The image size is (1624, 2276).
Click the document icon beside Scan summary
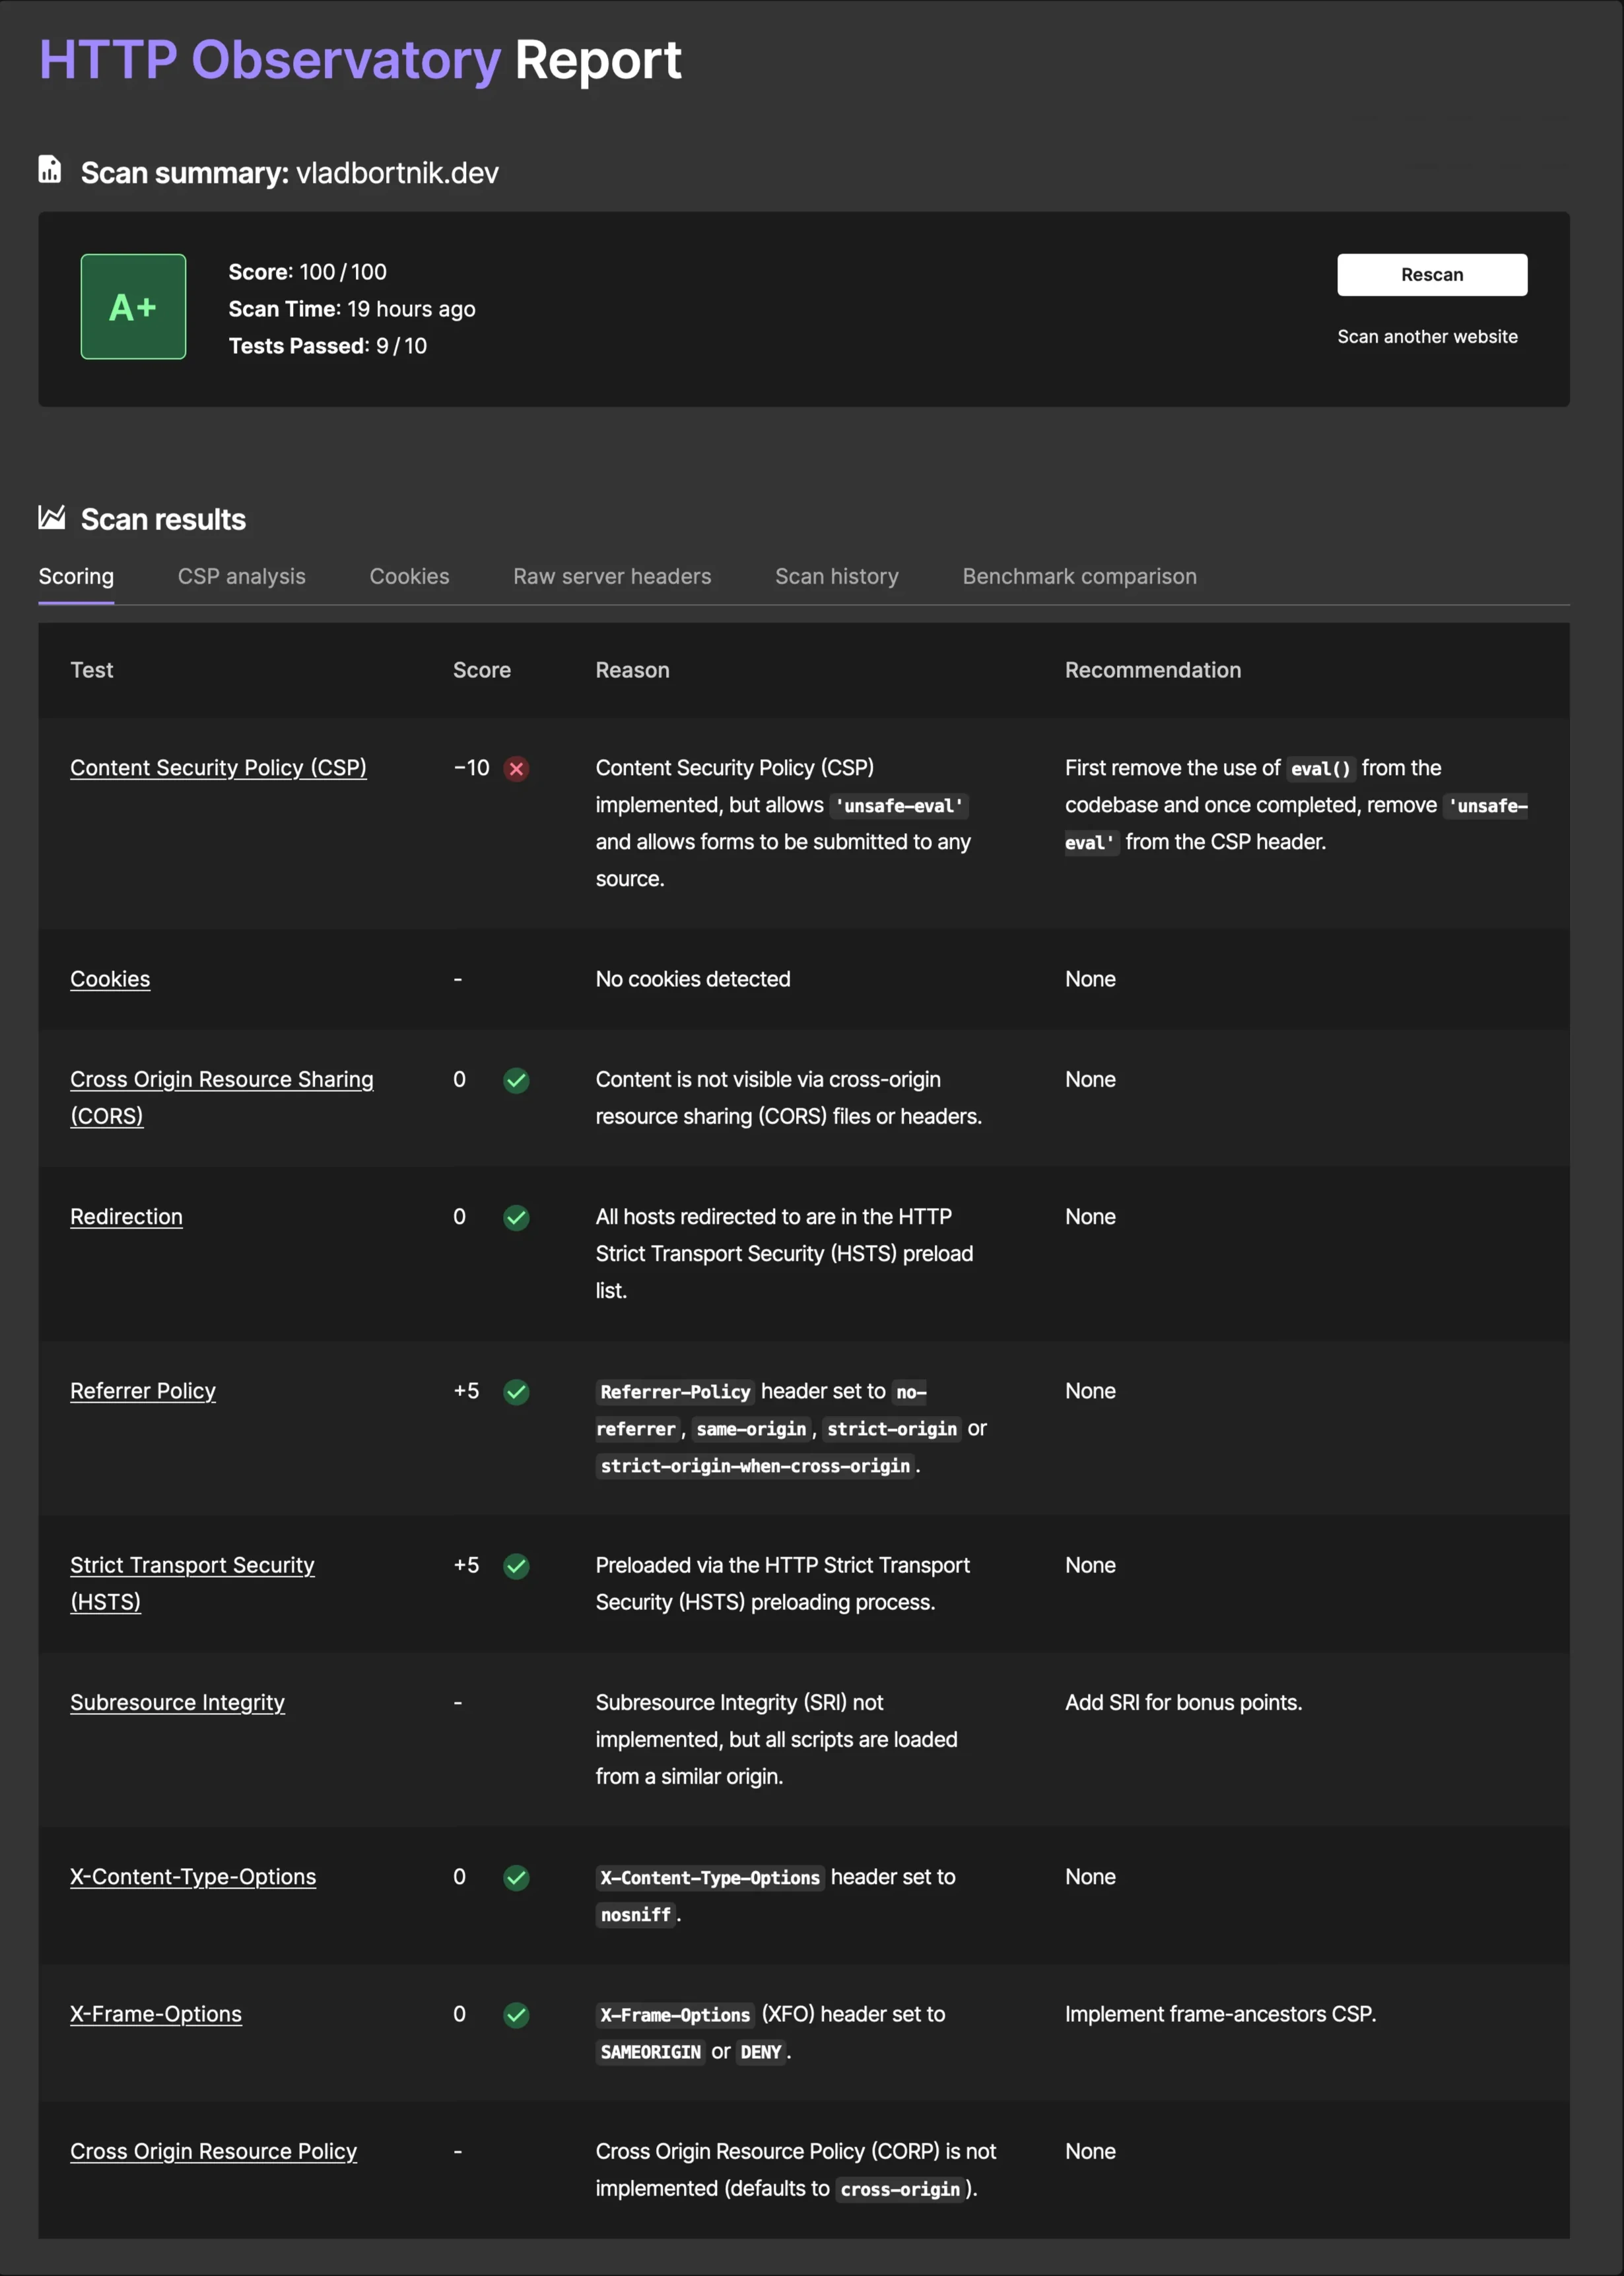pyautogui.click(x=49, y=171)
